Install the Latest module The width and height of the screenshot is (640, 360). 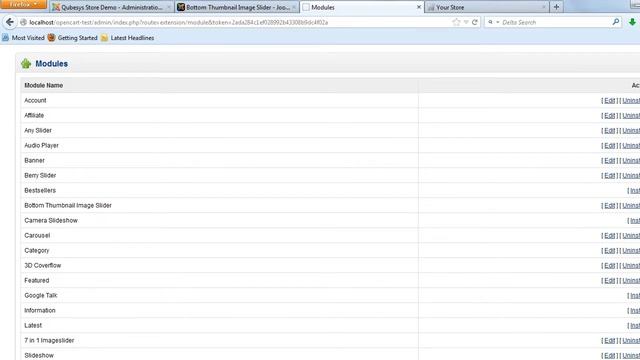635,326
